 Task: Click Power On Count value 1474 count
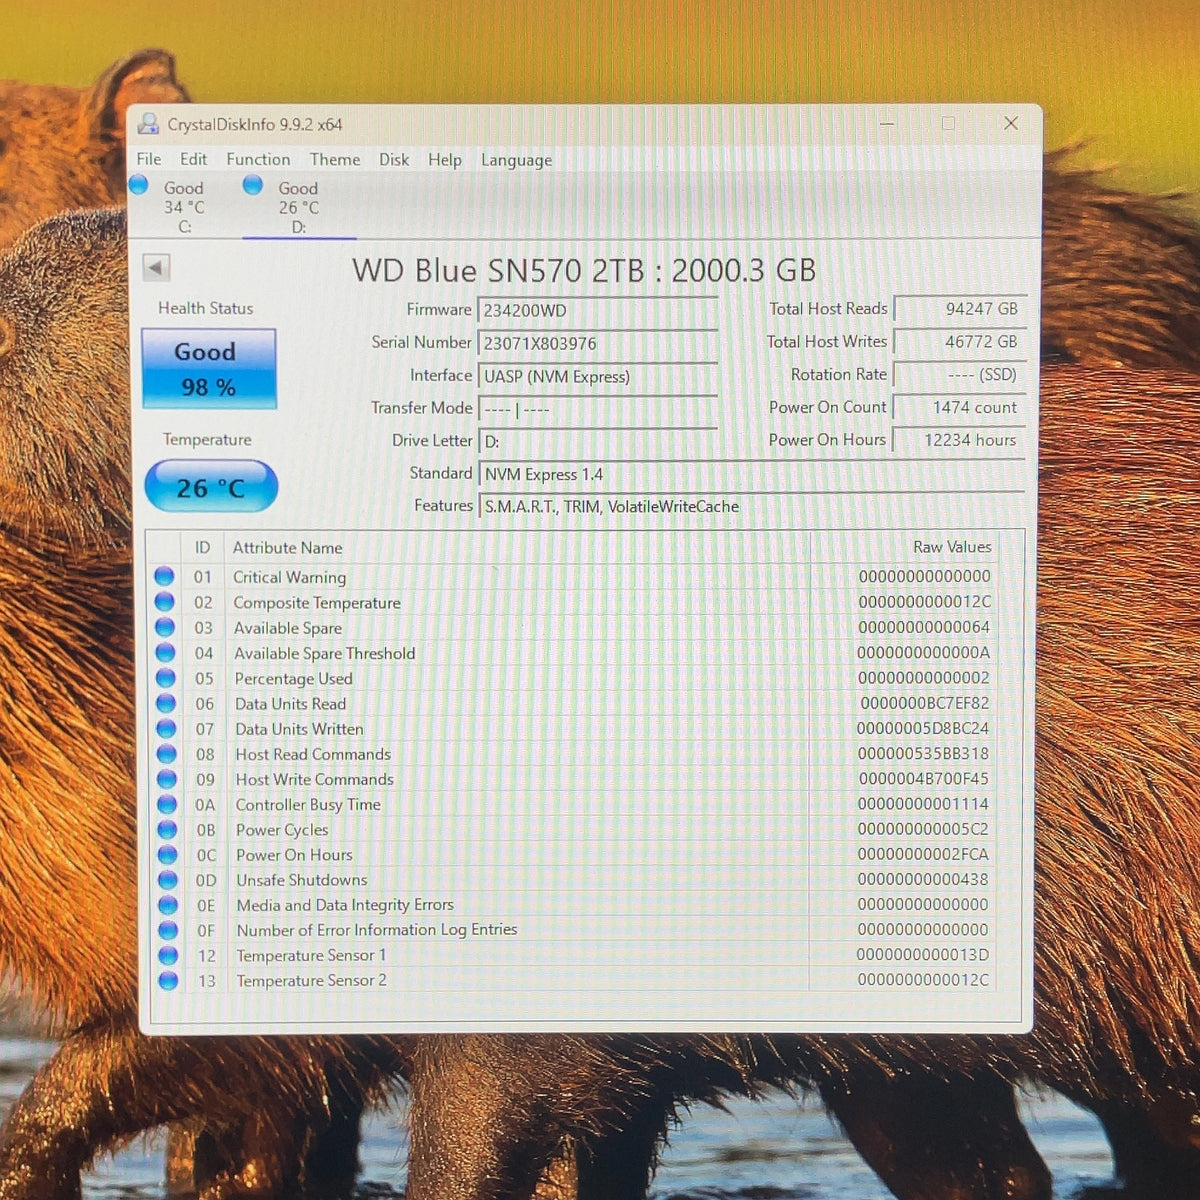[x=959, y=407]
